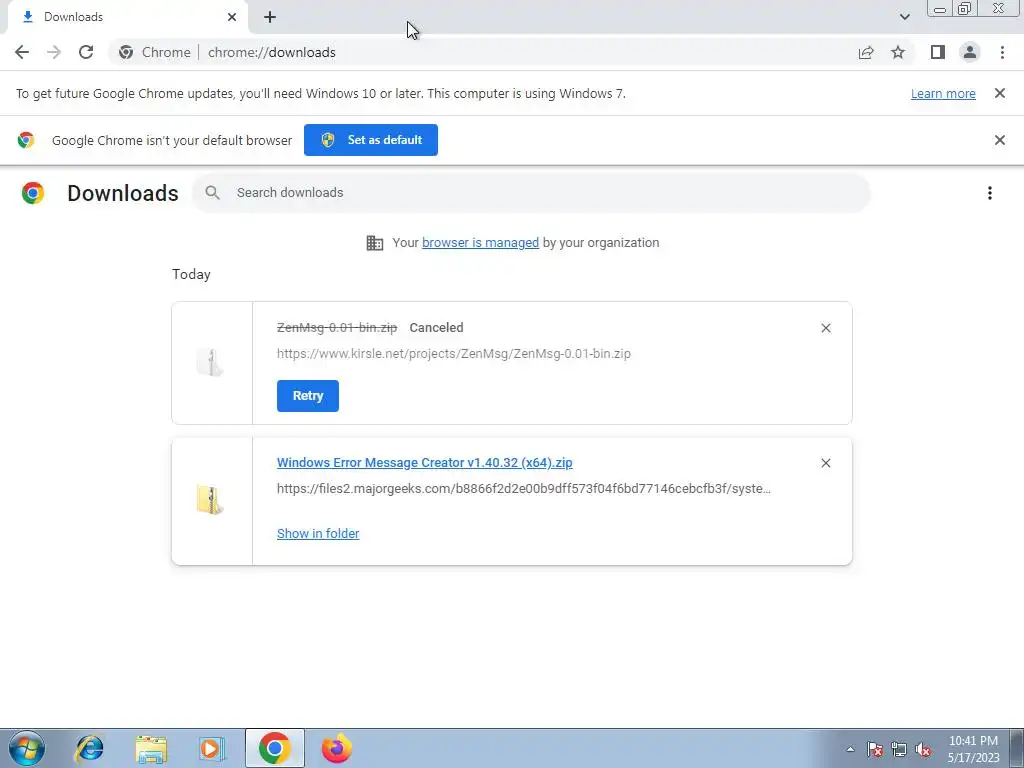Click the muted volume tray icon

pyautogui.click(x=923, y=749)
